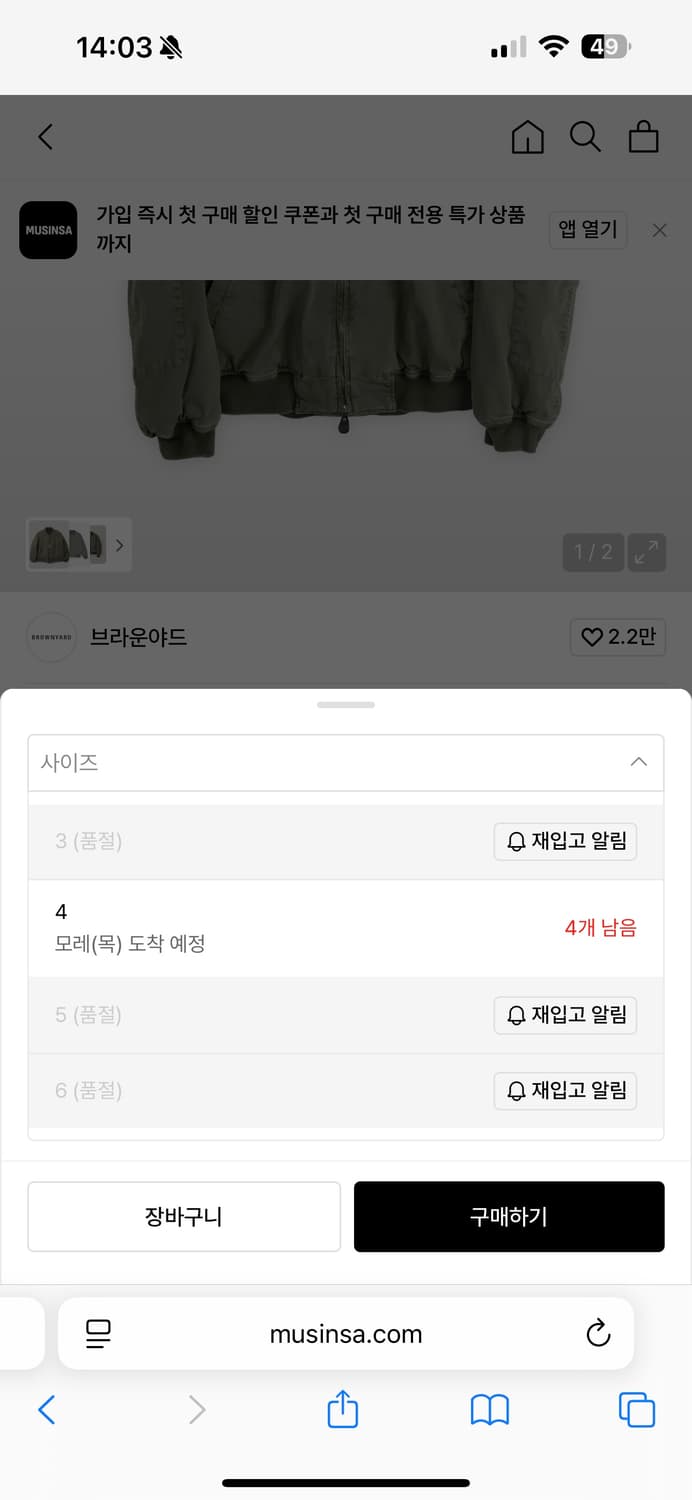
Task: Expand the product image thumbnail strip arrow
Action: [x=119, y=545]
